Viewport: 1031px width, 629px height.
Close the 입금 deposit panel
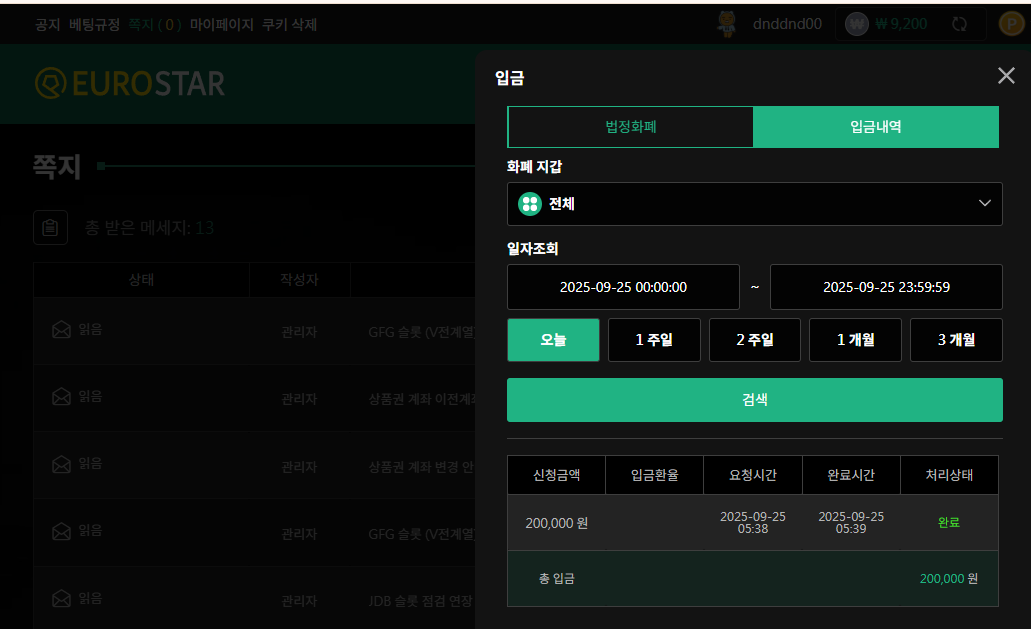pos(1006,76)
